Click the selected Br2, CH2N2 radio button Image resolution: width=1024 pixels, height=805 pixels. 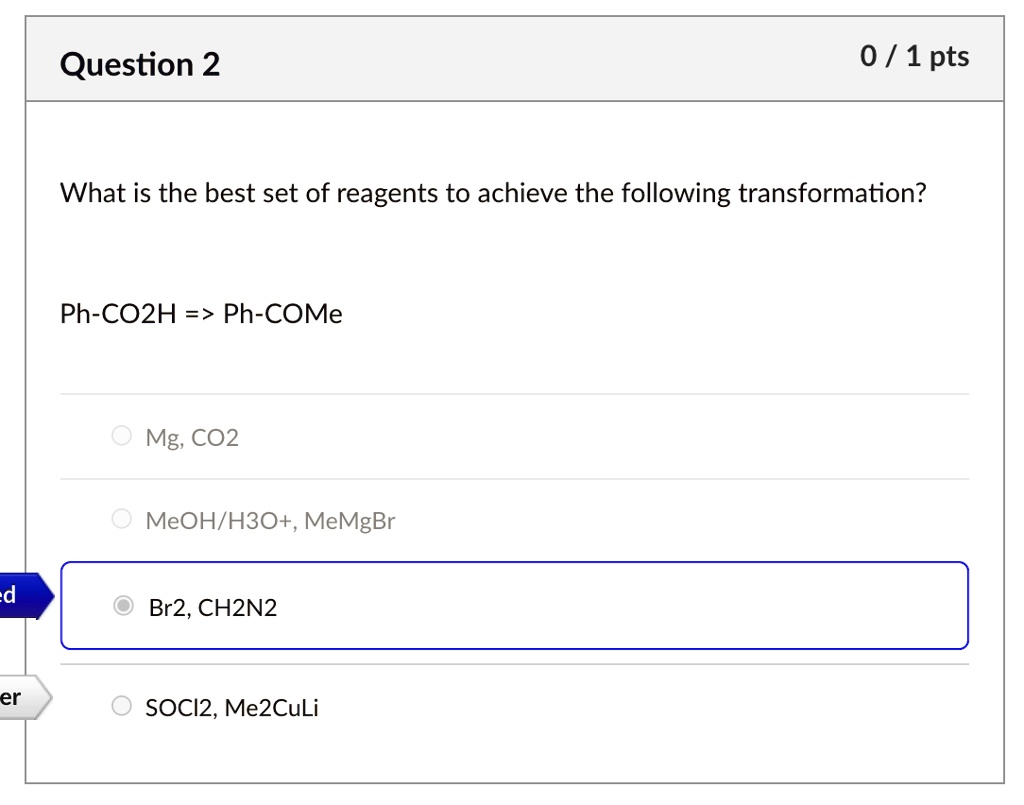tap(123, 605)
